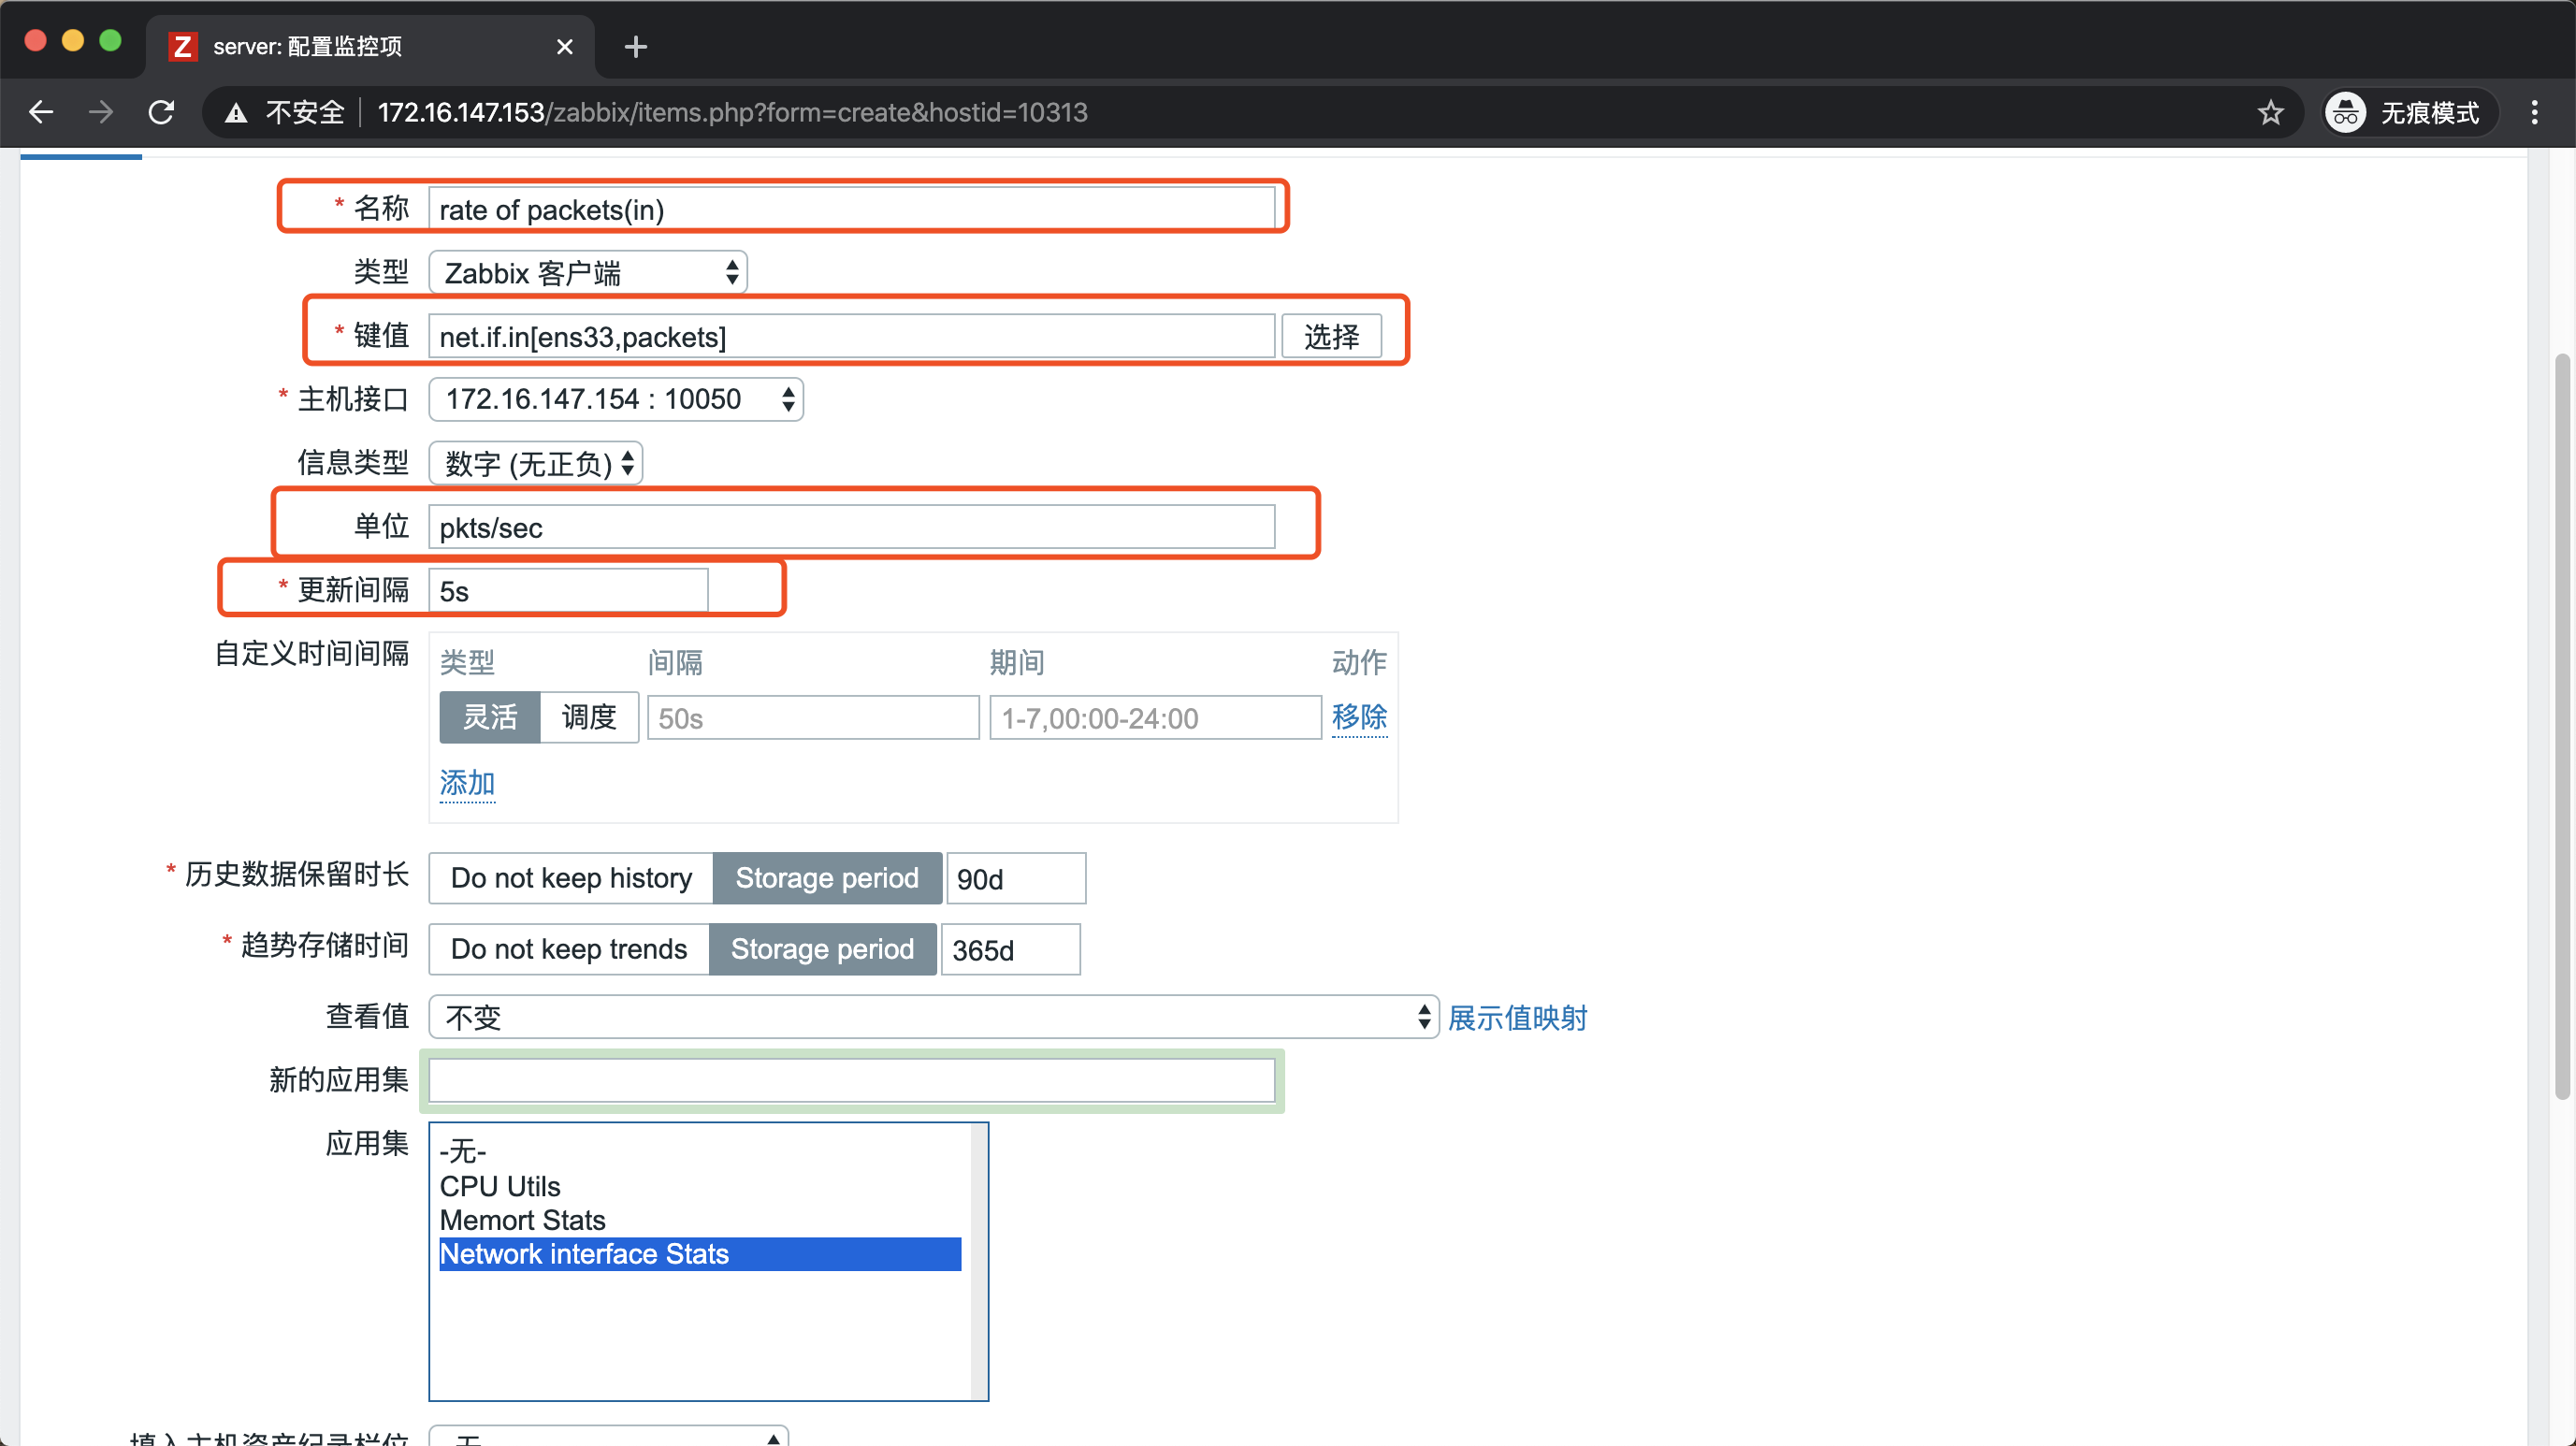Open the 信息类型 data type dropdown

[536, 463]
